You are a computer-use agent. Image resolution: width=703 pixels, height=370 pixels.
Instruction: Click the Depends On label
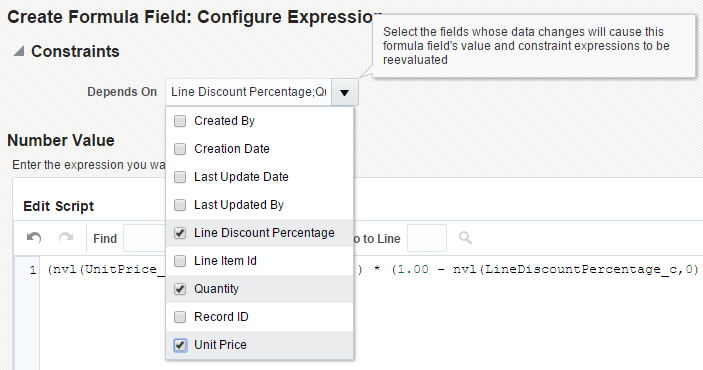click(x=122, y=92)
